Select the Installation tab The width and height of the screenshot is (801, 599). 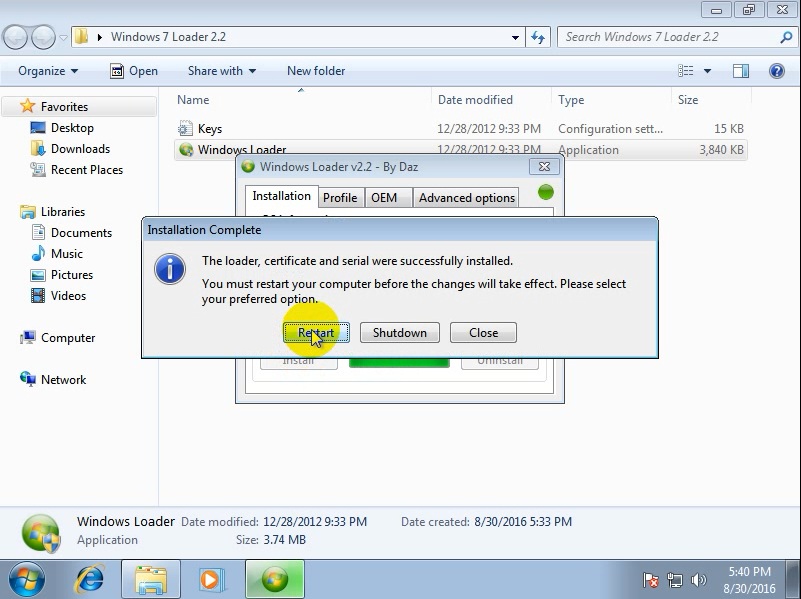(281, 196)
